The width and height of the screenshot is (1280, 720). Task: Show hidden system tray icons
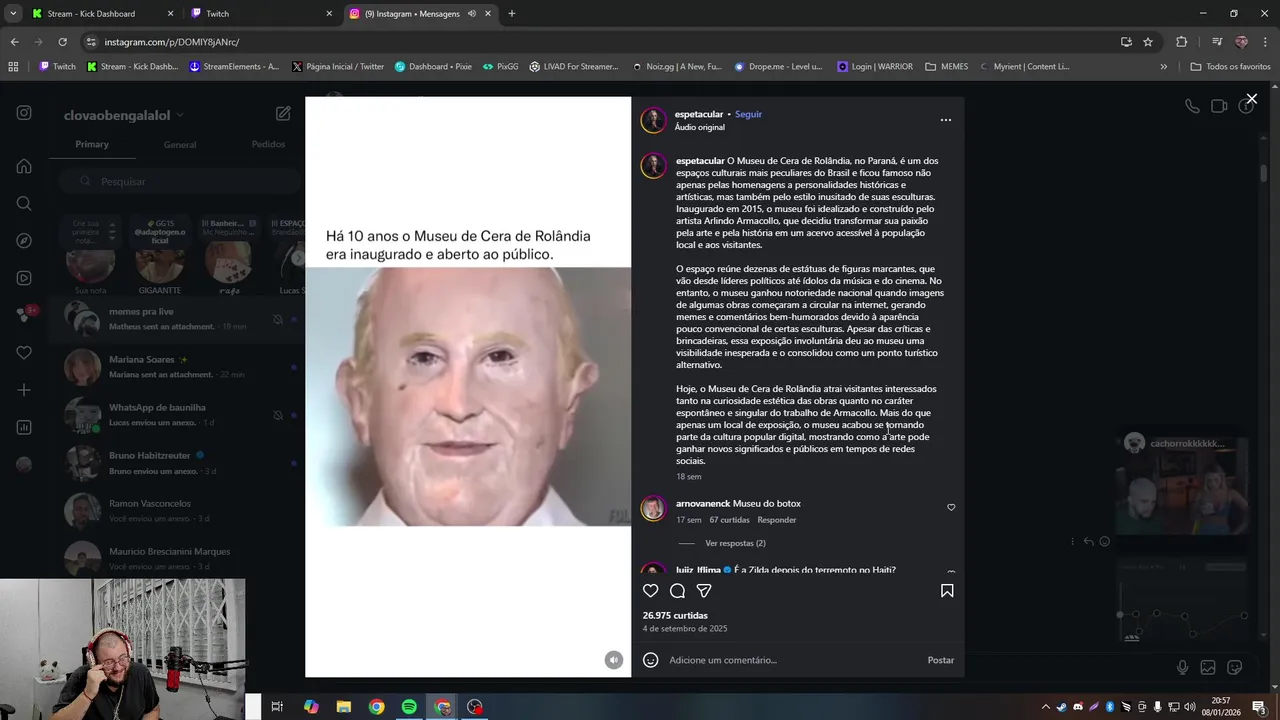[1045, 707]
